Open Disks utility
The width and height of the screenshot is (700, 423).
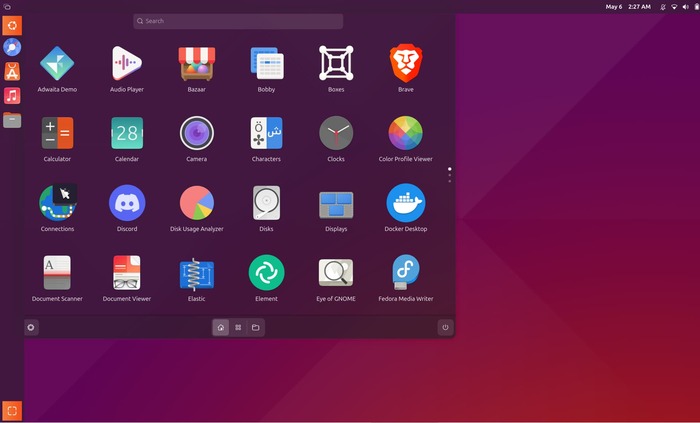pyautogui.click(x=267, y=203)
